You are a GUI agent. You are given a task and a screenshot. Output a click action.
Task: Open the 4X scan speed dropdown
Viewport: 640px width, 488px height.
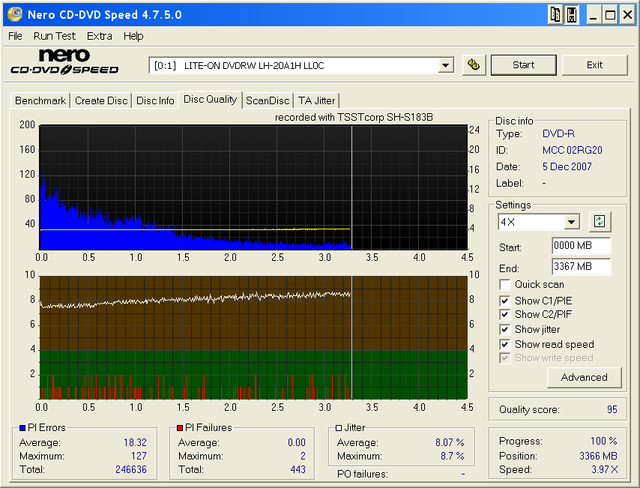pyautogui.click(x=571, y=222)
